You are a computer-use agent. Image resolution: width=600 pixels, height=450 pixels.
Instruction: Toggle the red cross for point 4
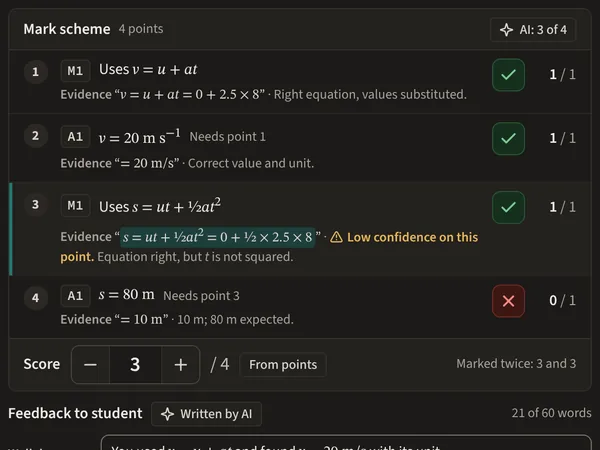pyautogui.click(x=508, y=301)
